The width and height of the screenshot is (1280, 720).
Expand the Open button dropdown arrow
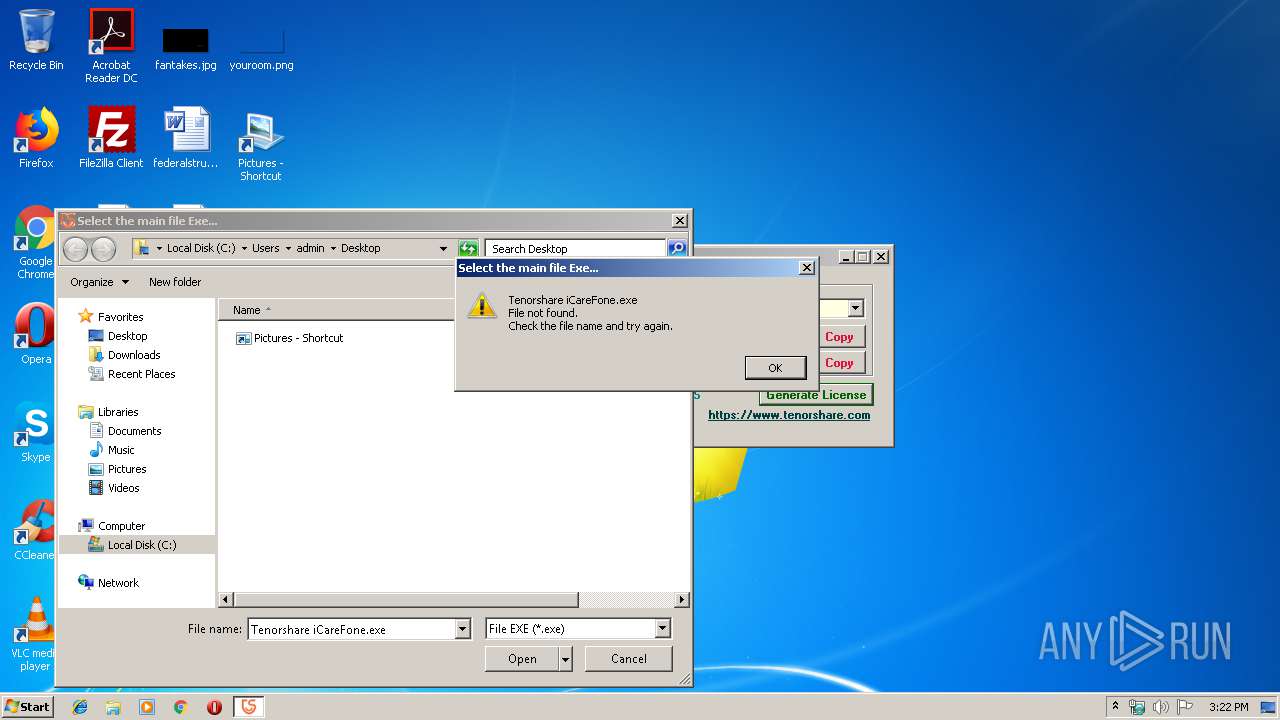click(x=565, y=659)
